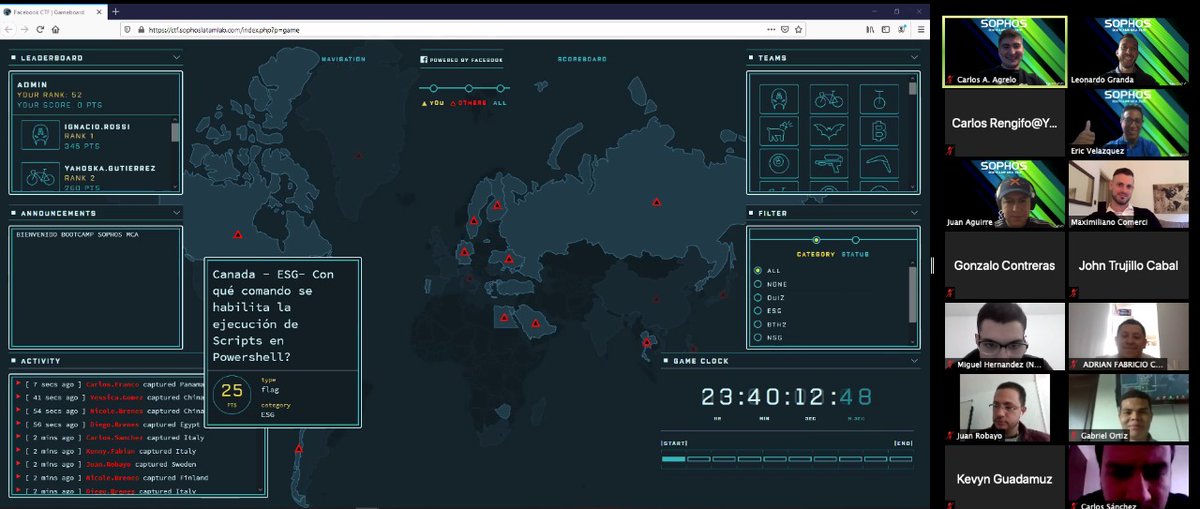Click the Powered by Facebook logo
The image size is (1200, 509).
tap(463, 60)
